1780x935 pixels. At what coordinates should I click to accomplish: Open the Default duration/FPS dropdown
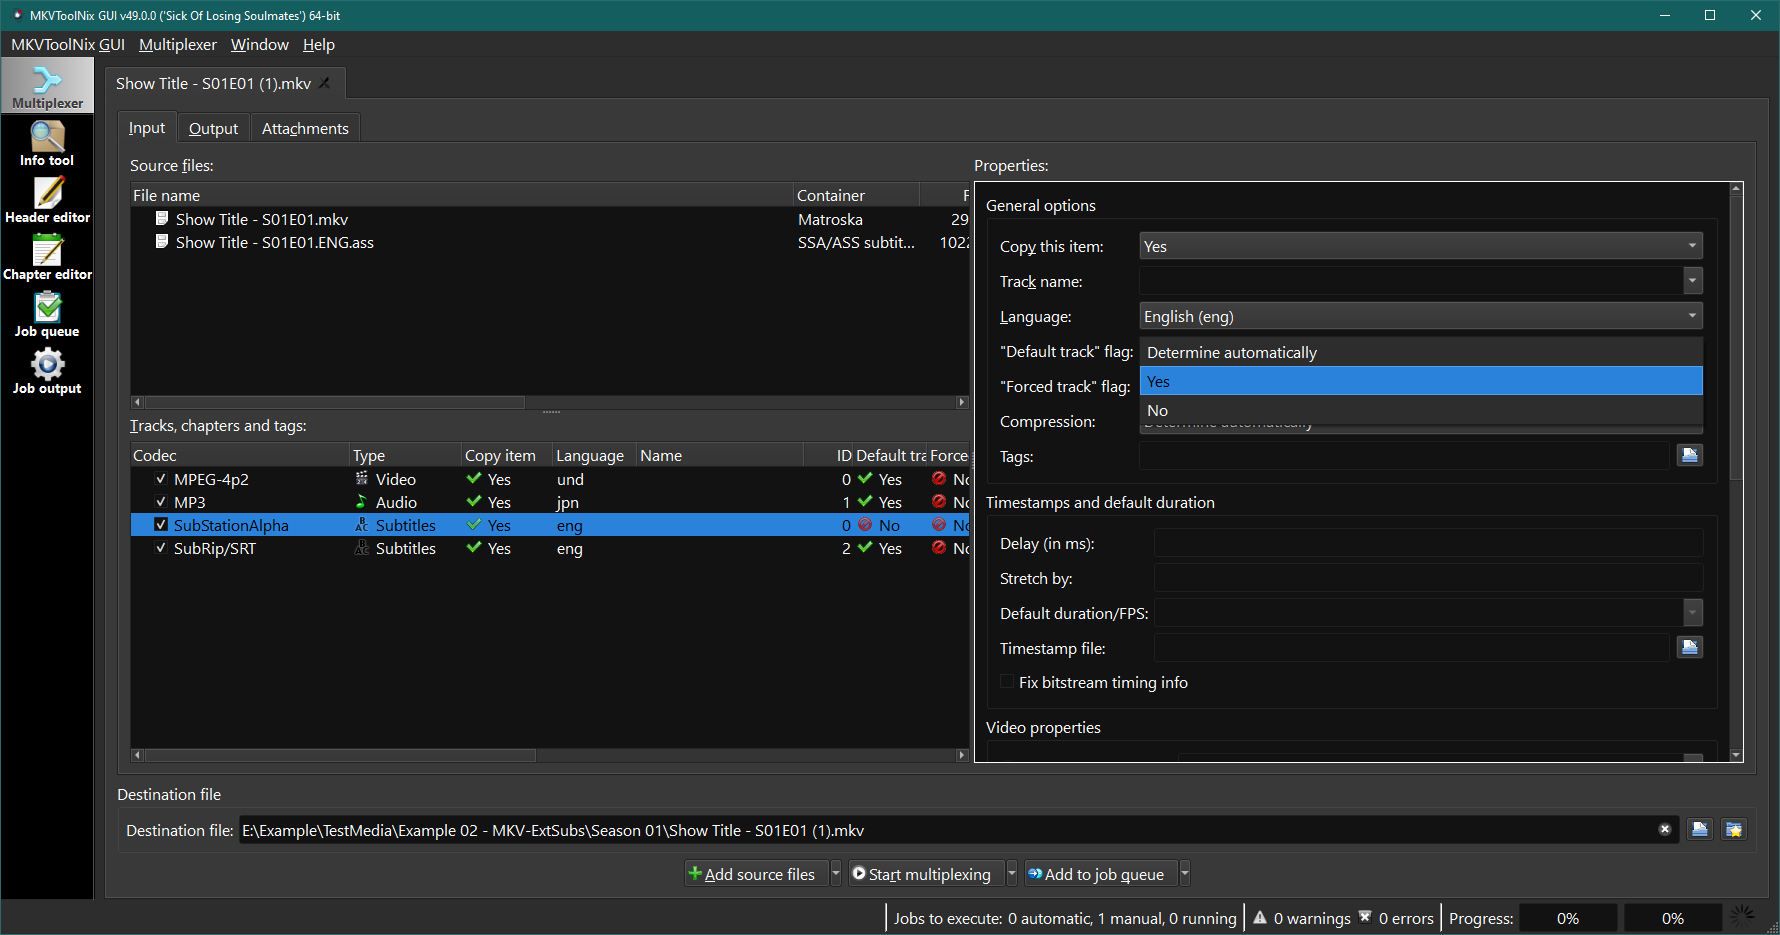tap(1692, 612)
